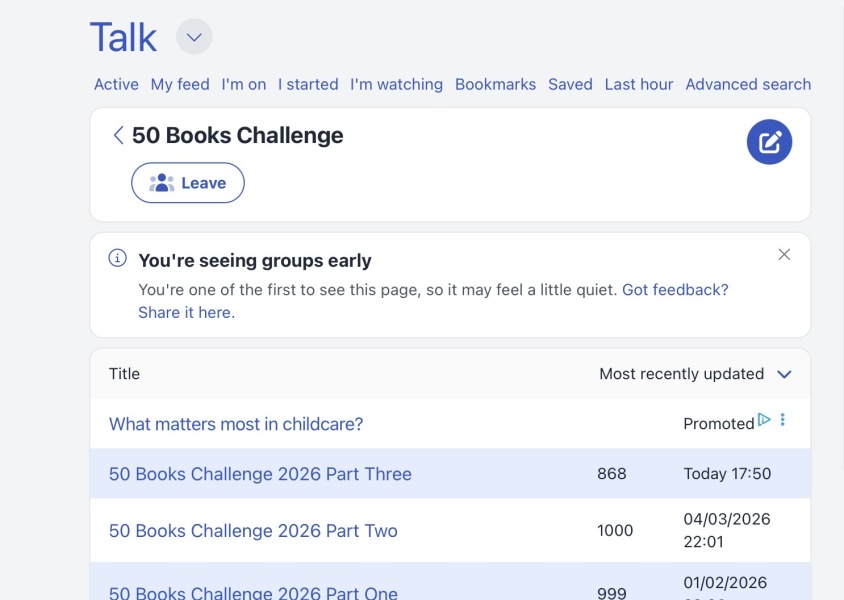Open the Talk section dropdown
This screenshot has width=844, height=600.
click(x=193, y=37)
